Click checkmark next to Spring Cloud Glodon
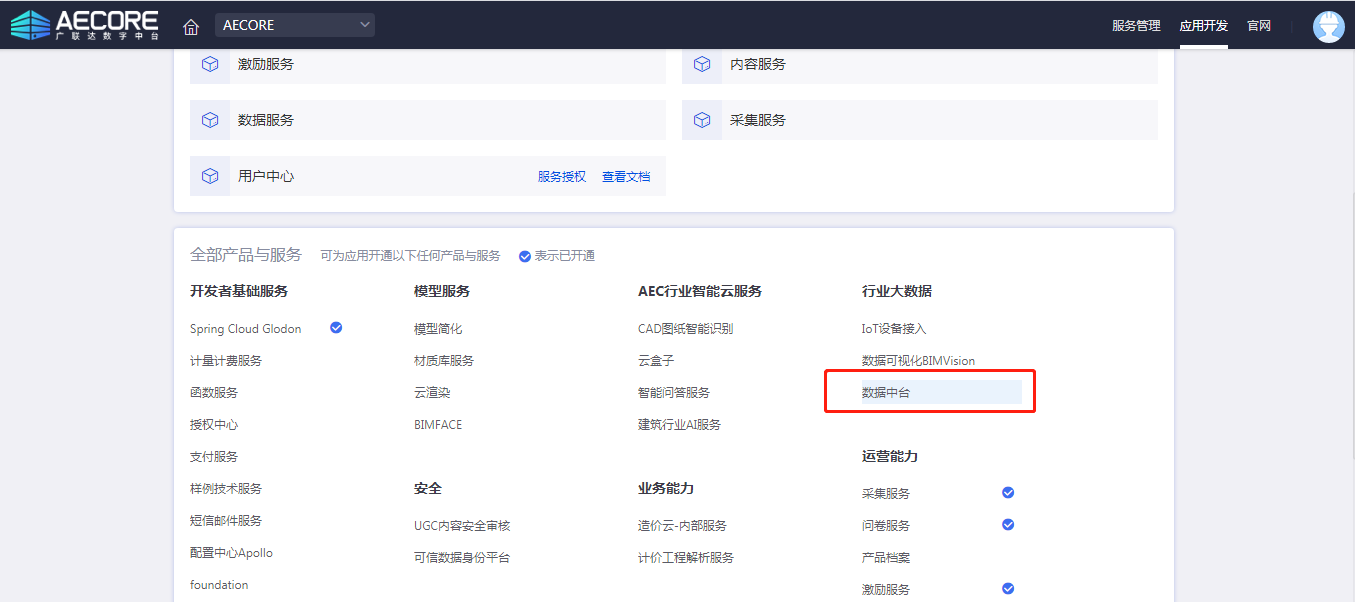The width and height of the screenshot is (1355, 602). [336, 327]
